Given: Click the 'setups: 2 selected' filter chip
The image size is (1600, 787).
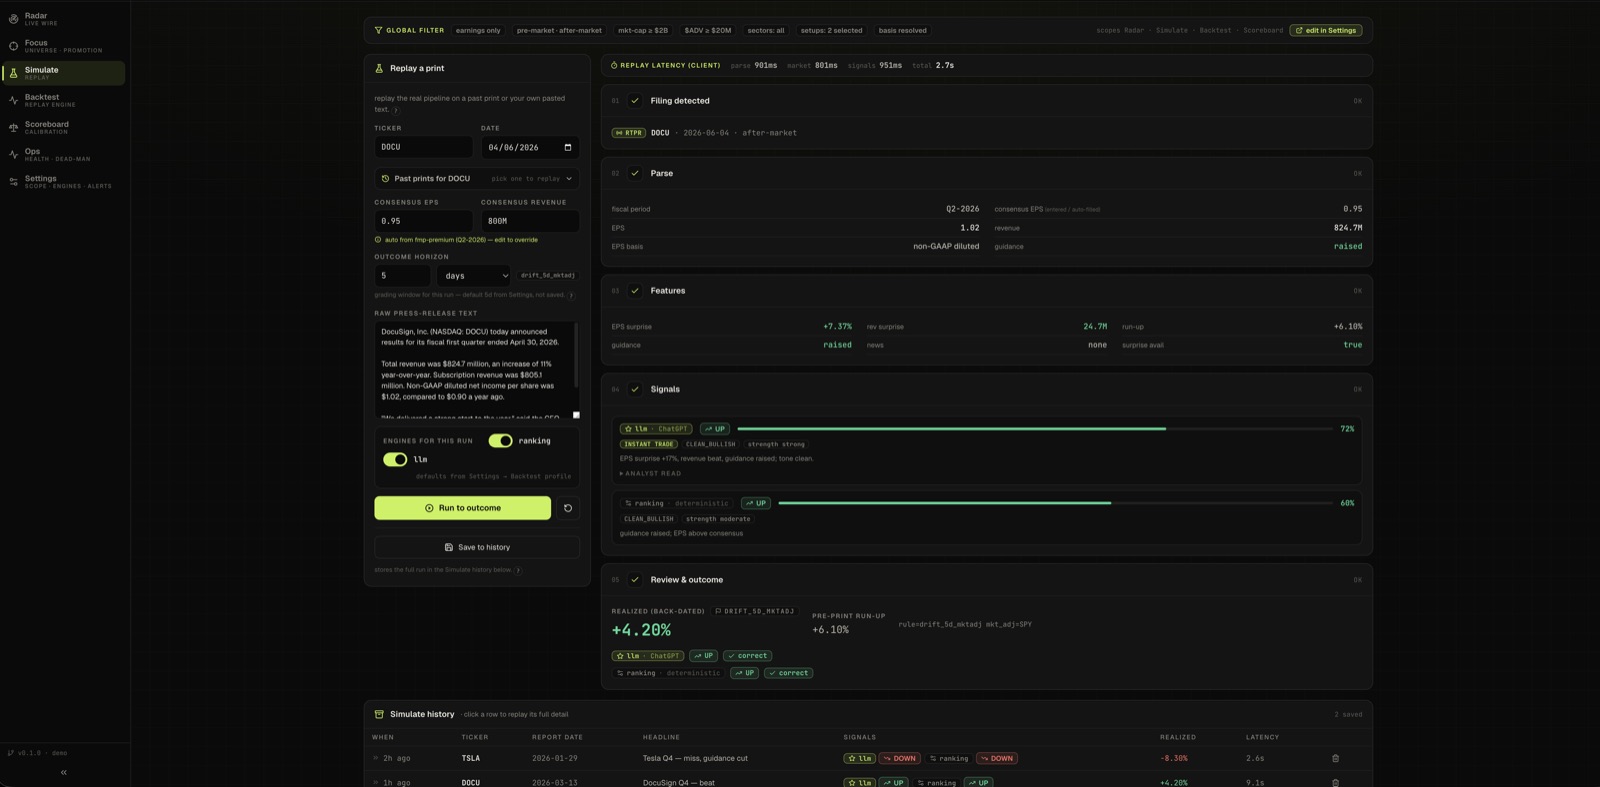Looking at the screenshot, I should pyautogui.click(x=831, y=30).
